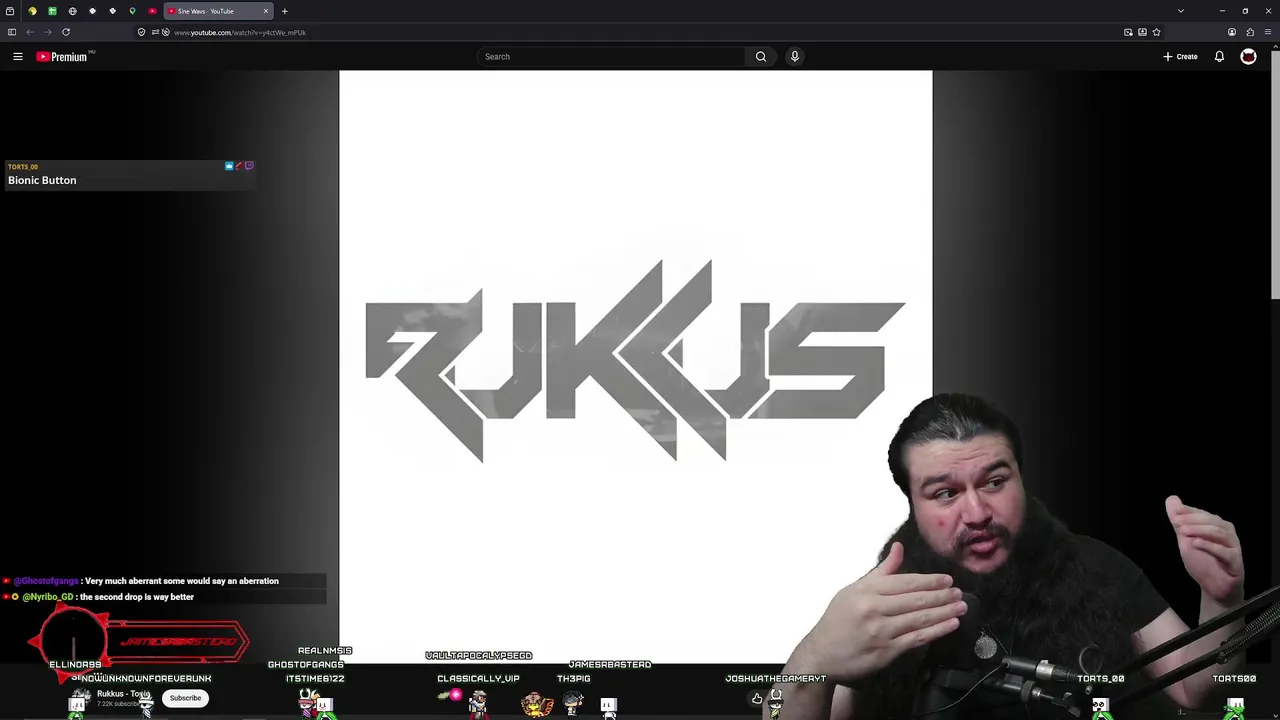Open YouTube notifications bell
The height and width of the screenshot is (720, 1280).
[1219, 57]
